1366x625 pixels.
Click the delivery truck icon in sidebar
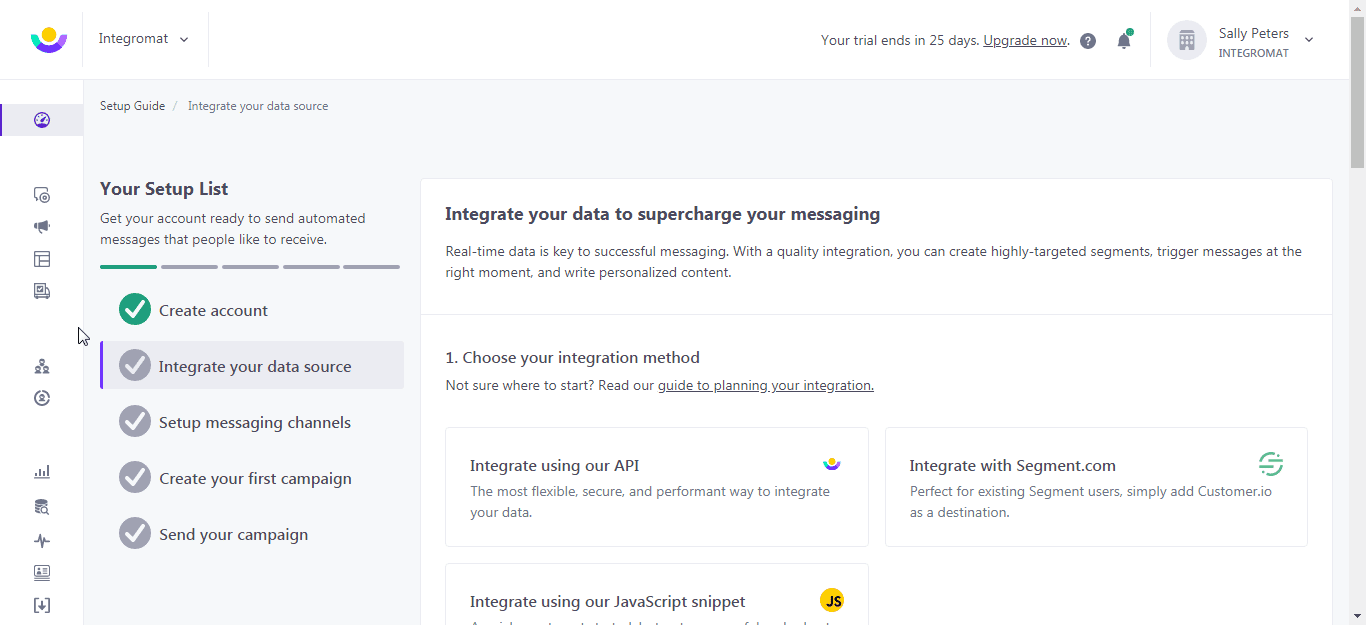[41, 291]
